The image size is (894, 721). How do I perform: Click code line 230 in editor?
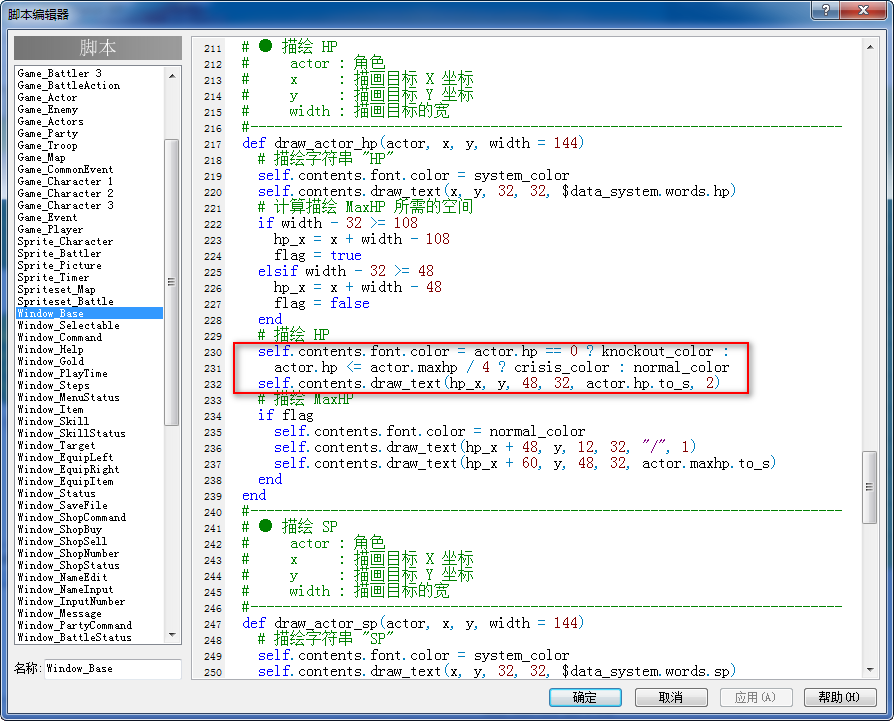point(493,351)
